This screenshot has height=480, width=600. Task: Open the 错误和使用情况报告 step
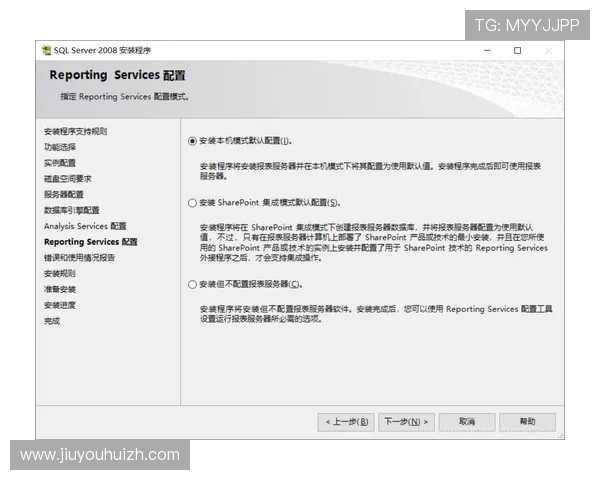point(79,258)
